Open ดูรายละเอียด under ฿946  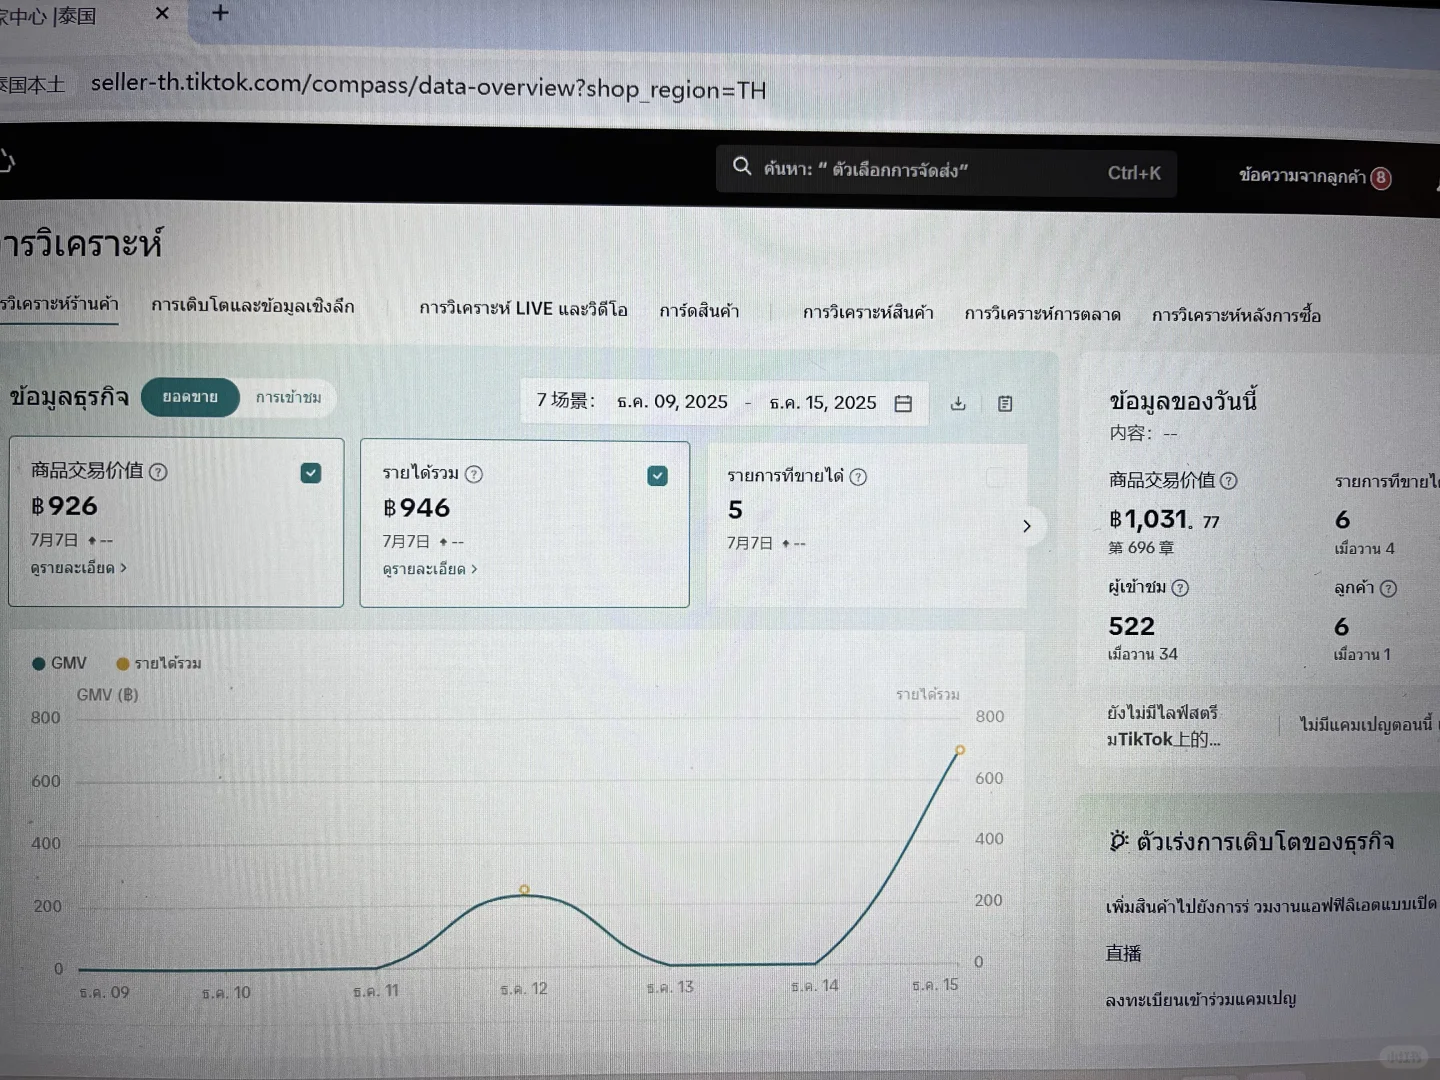[430, 569]
